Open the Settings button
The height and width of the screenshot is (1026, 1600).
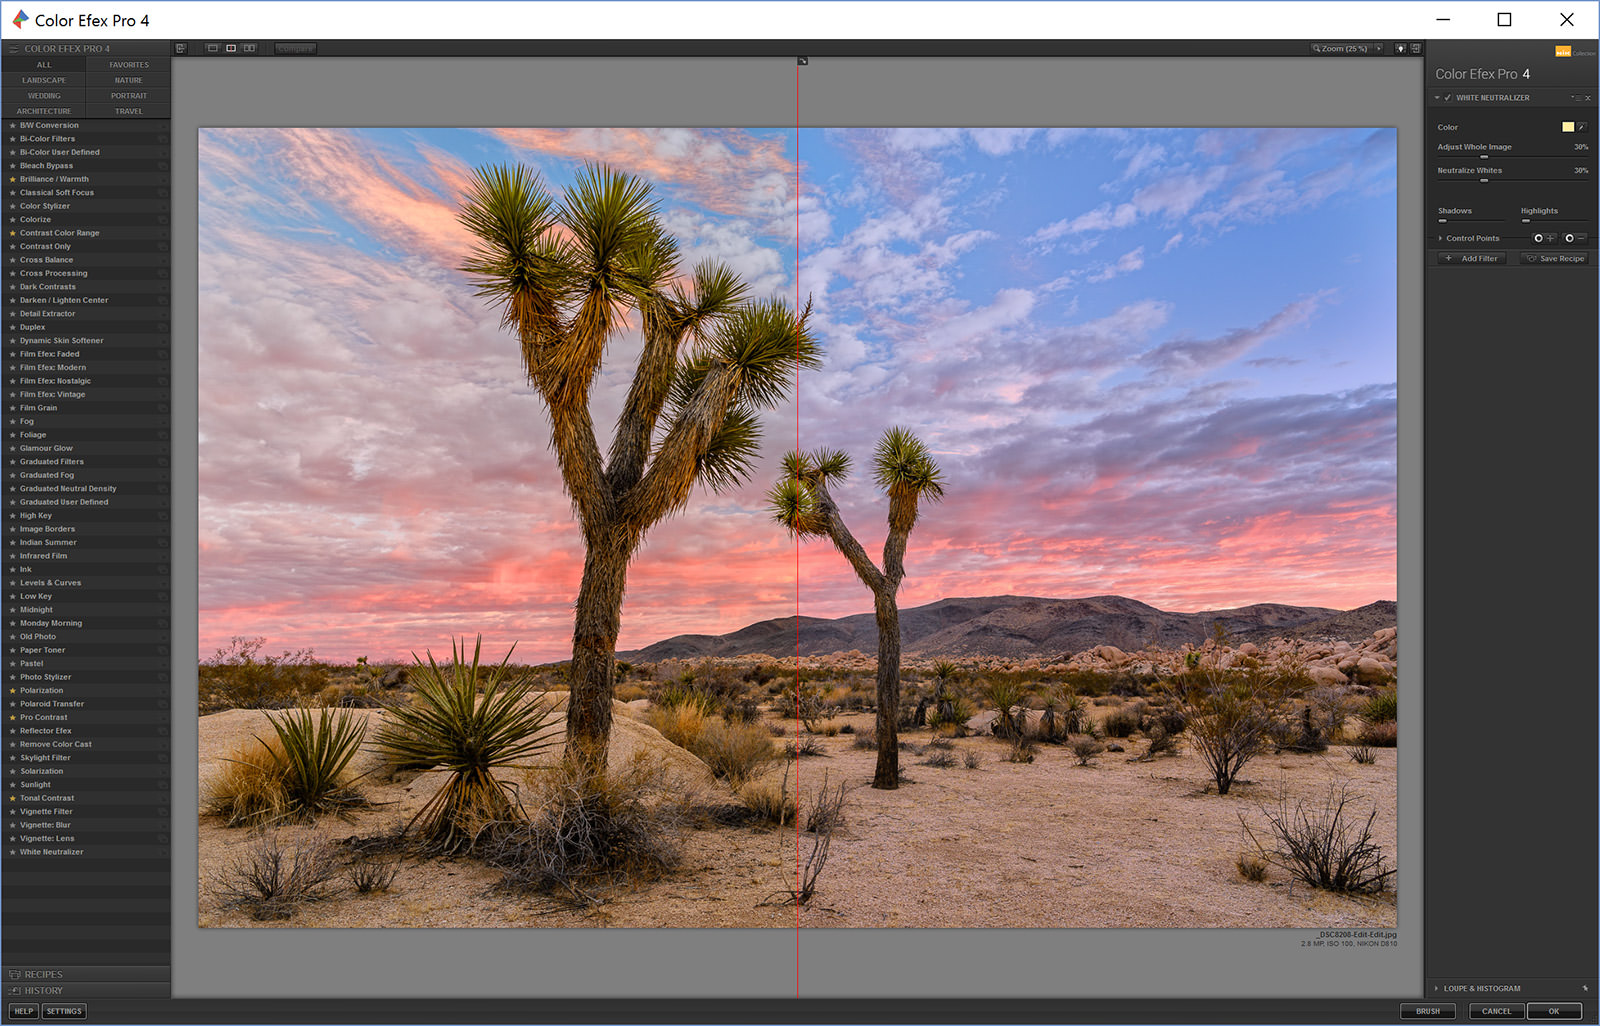pyautogui.click(x=64, y=1011)
